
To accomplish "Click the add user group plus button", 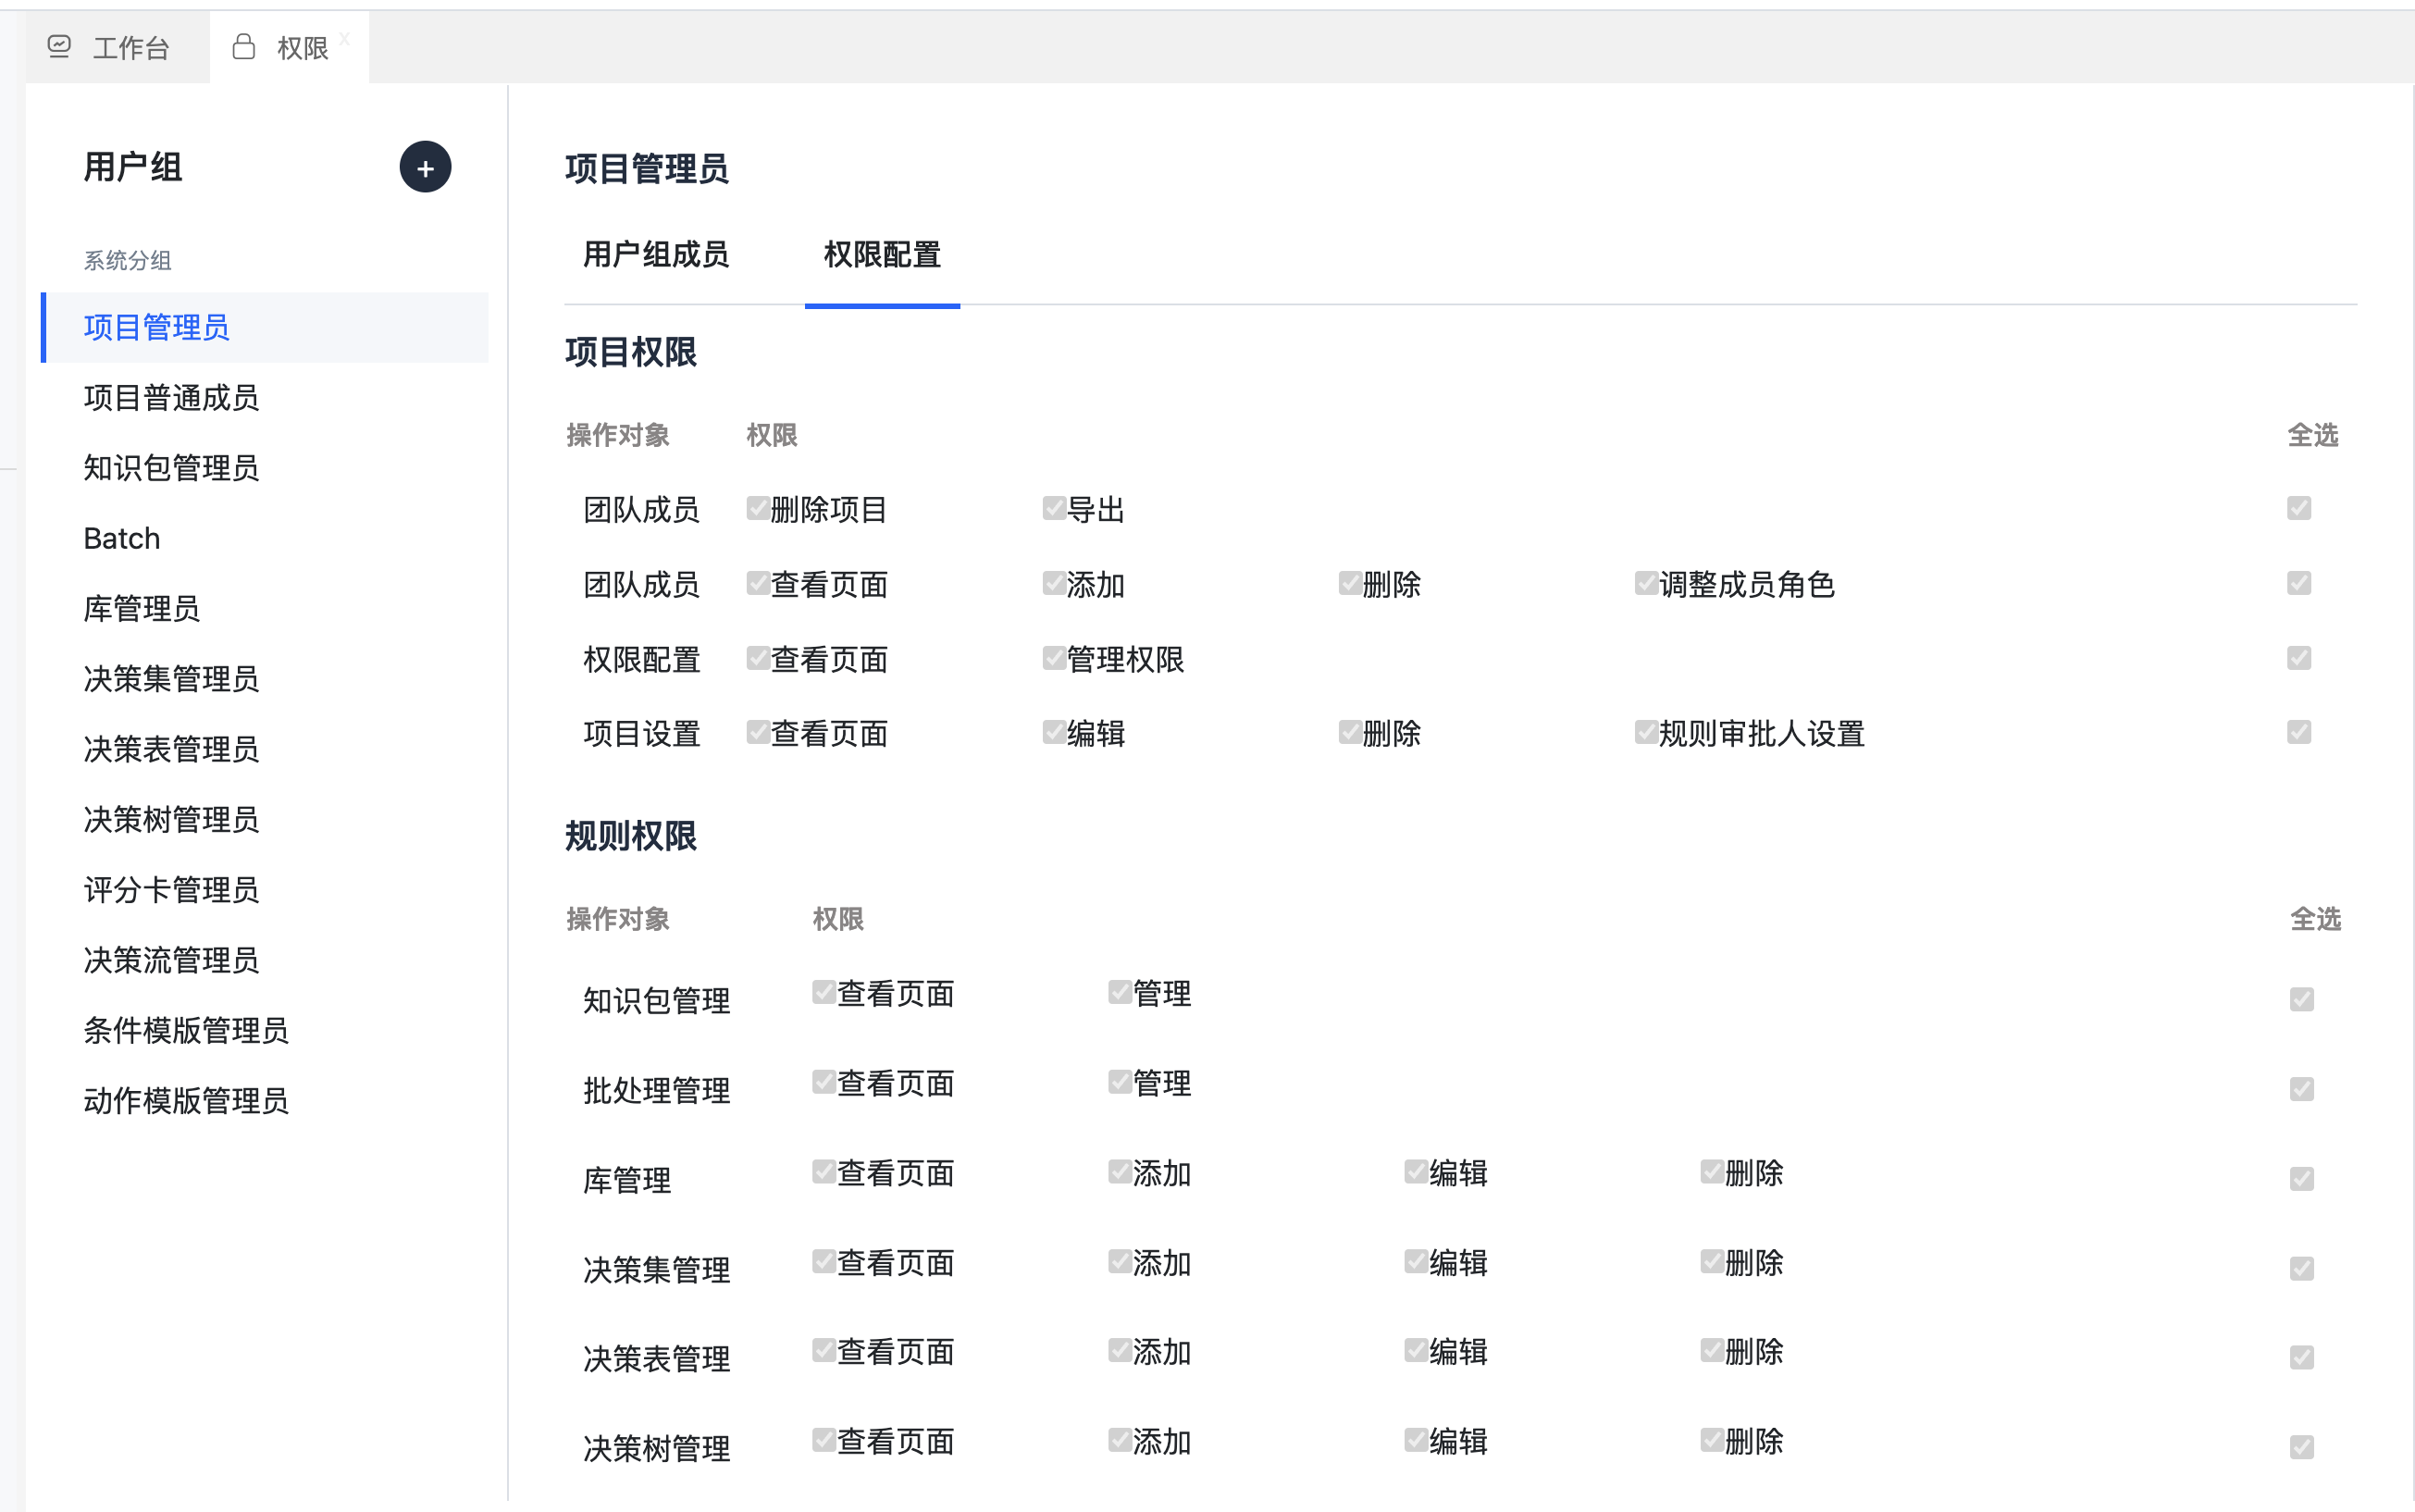I will click(425, 167).
